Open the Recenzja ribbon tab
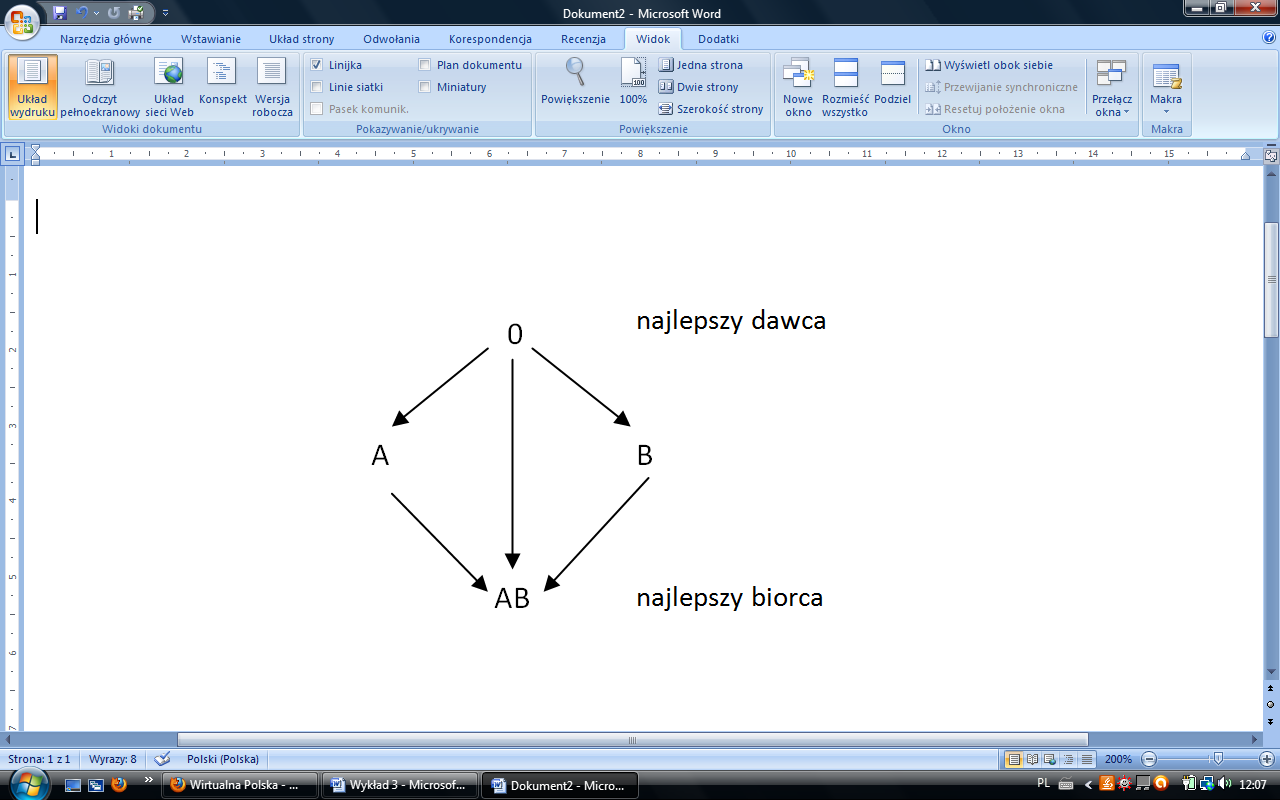This screenshot has height=800, width=1280. coord(583,39)
